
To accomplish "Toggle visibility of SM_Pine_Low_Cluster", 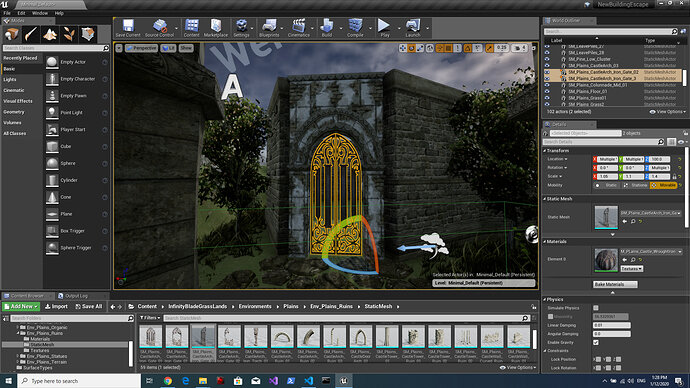I will tap(547, 59).
